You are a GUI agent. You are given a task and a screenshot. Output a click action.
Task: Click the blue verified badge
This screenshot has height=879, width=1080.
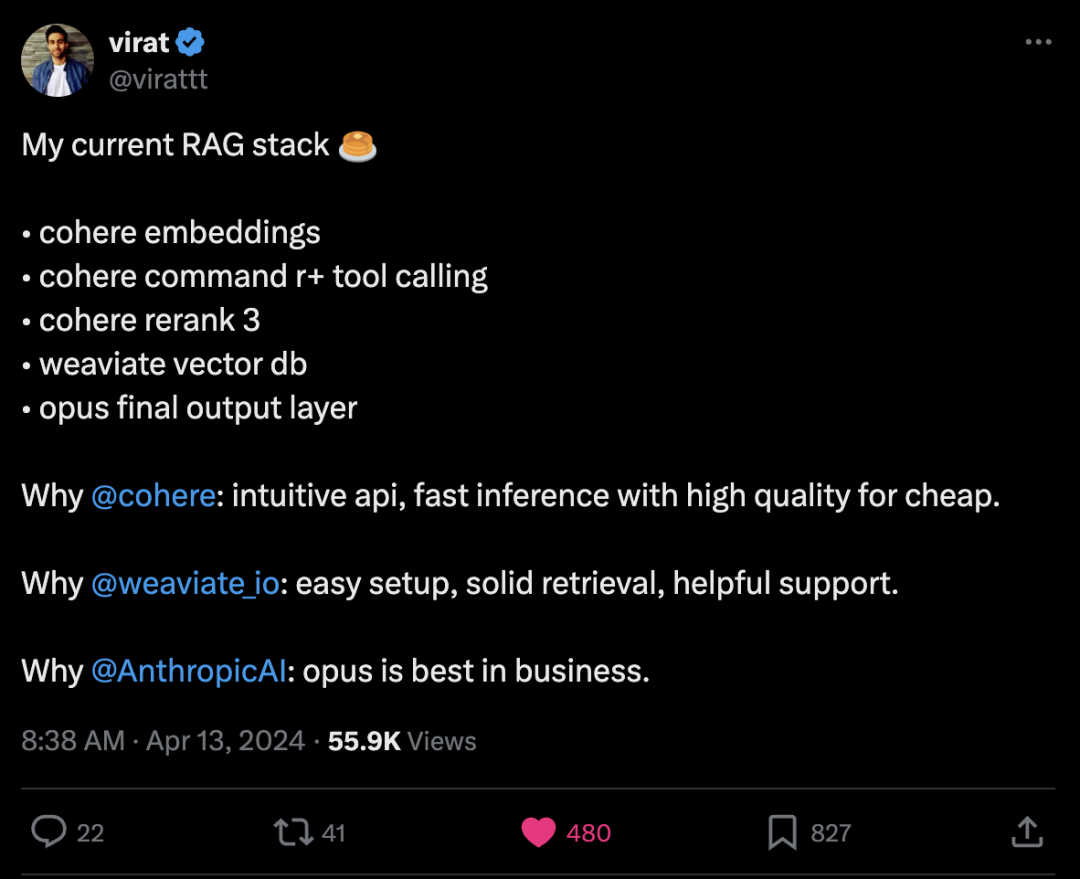click(x=190, y=42)
